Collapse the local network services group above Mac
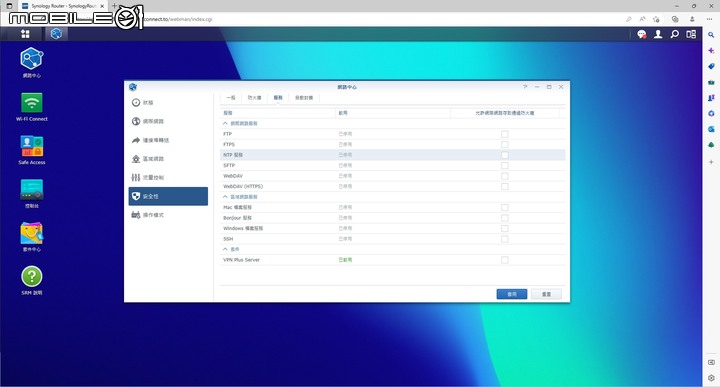This screenshot has width=720, height=387. pos(225,197)
